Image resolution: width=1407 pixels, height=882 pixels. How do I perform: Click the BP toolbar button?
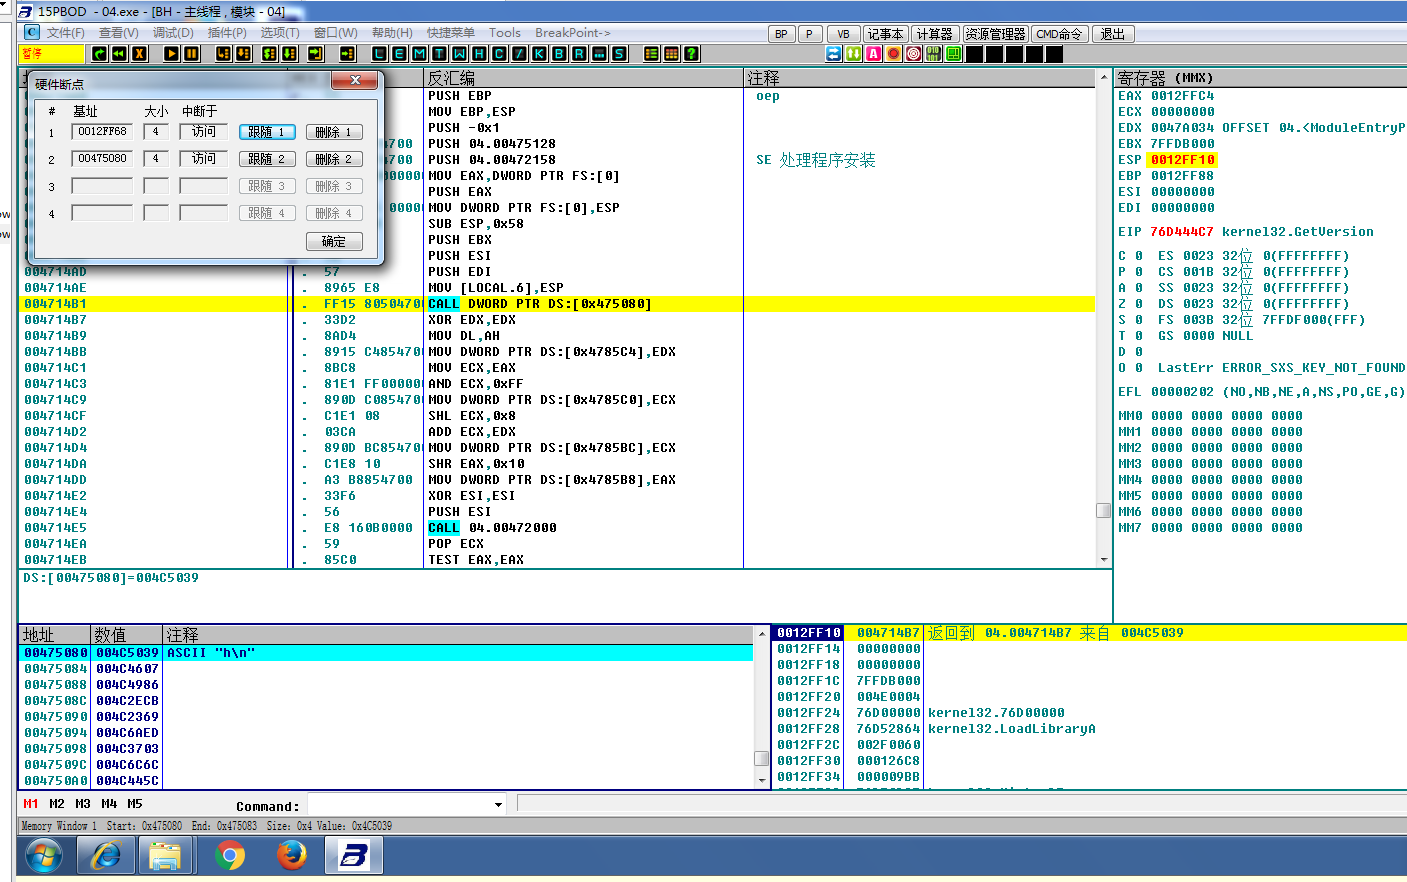point(781,34)
